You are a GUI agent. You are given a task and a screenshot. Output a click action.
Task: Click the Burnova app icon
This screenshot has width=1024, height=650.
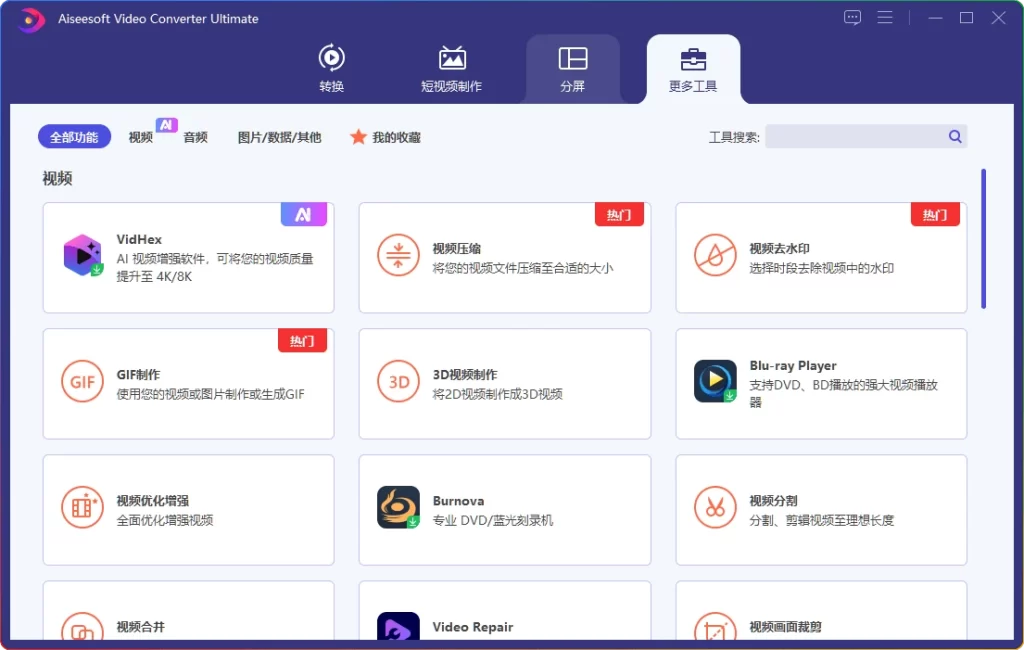(x=398, y=507)
